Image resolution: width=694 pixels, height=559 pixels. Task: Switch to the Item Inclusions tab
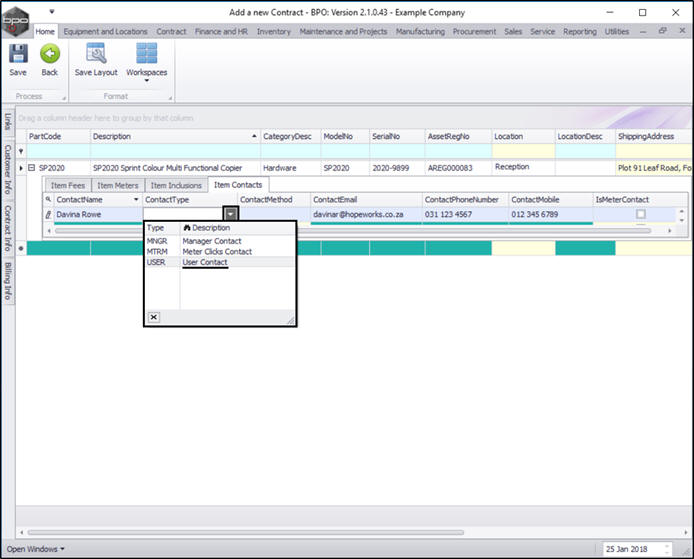pos(176,185)
